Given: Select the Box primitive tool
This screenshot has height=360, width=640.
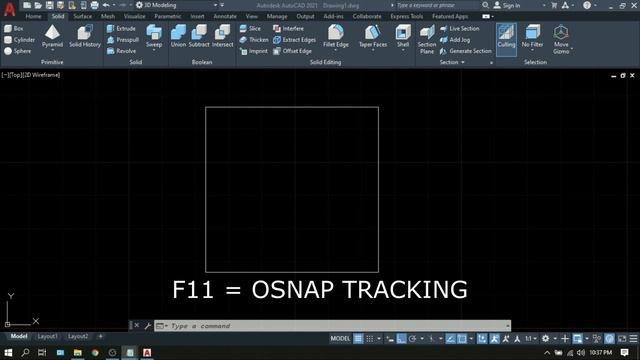Looking at the screenshot, I should click(x=14, y=29).
